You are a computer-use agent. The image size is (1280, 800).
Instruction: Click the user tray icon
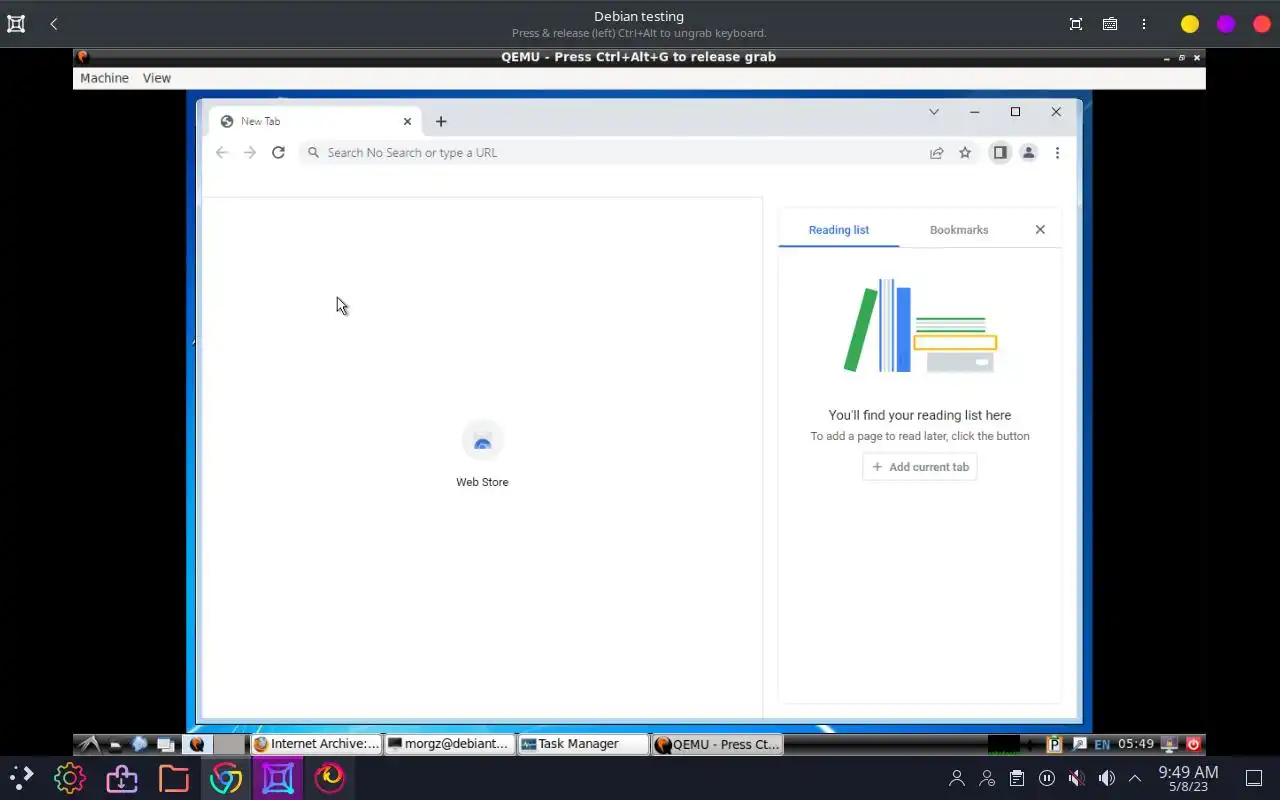[x=957, y=778]
